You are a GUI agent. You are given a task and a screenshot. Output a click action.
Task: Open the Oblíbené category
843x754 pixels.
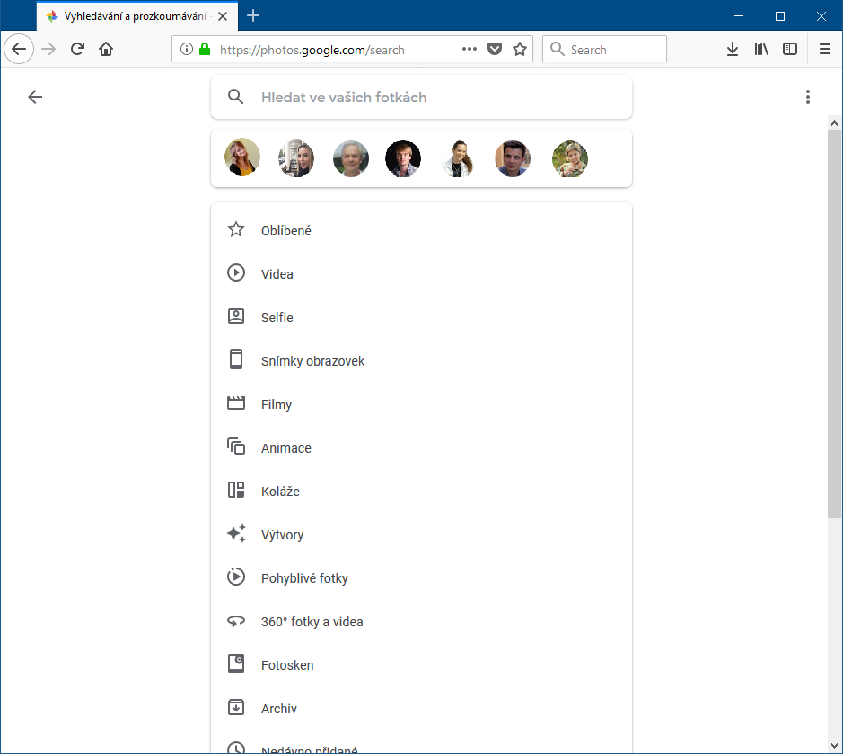pyautogui.click(x=286, y=230)
